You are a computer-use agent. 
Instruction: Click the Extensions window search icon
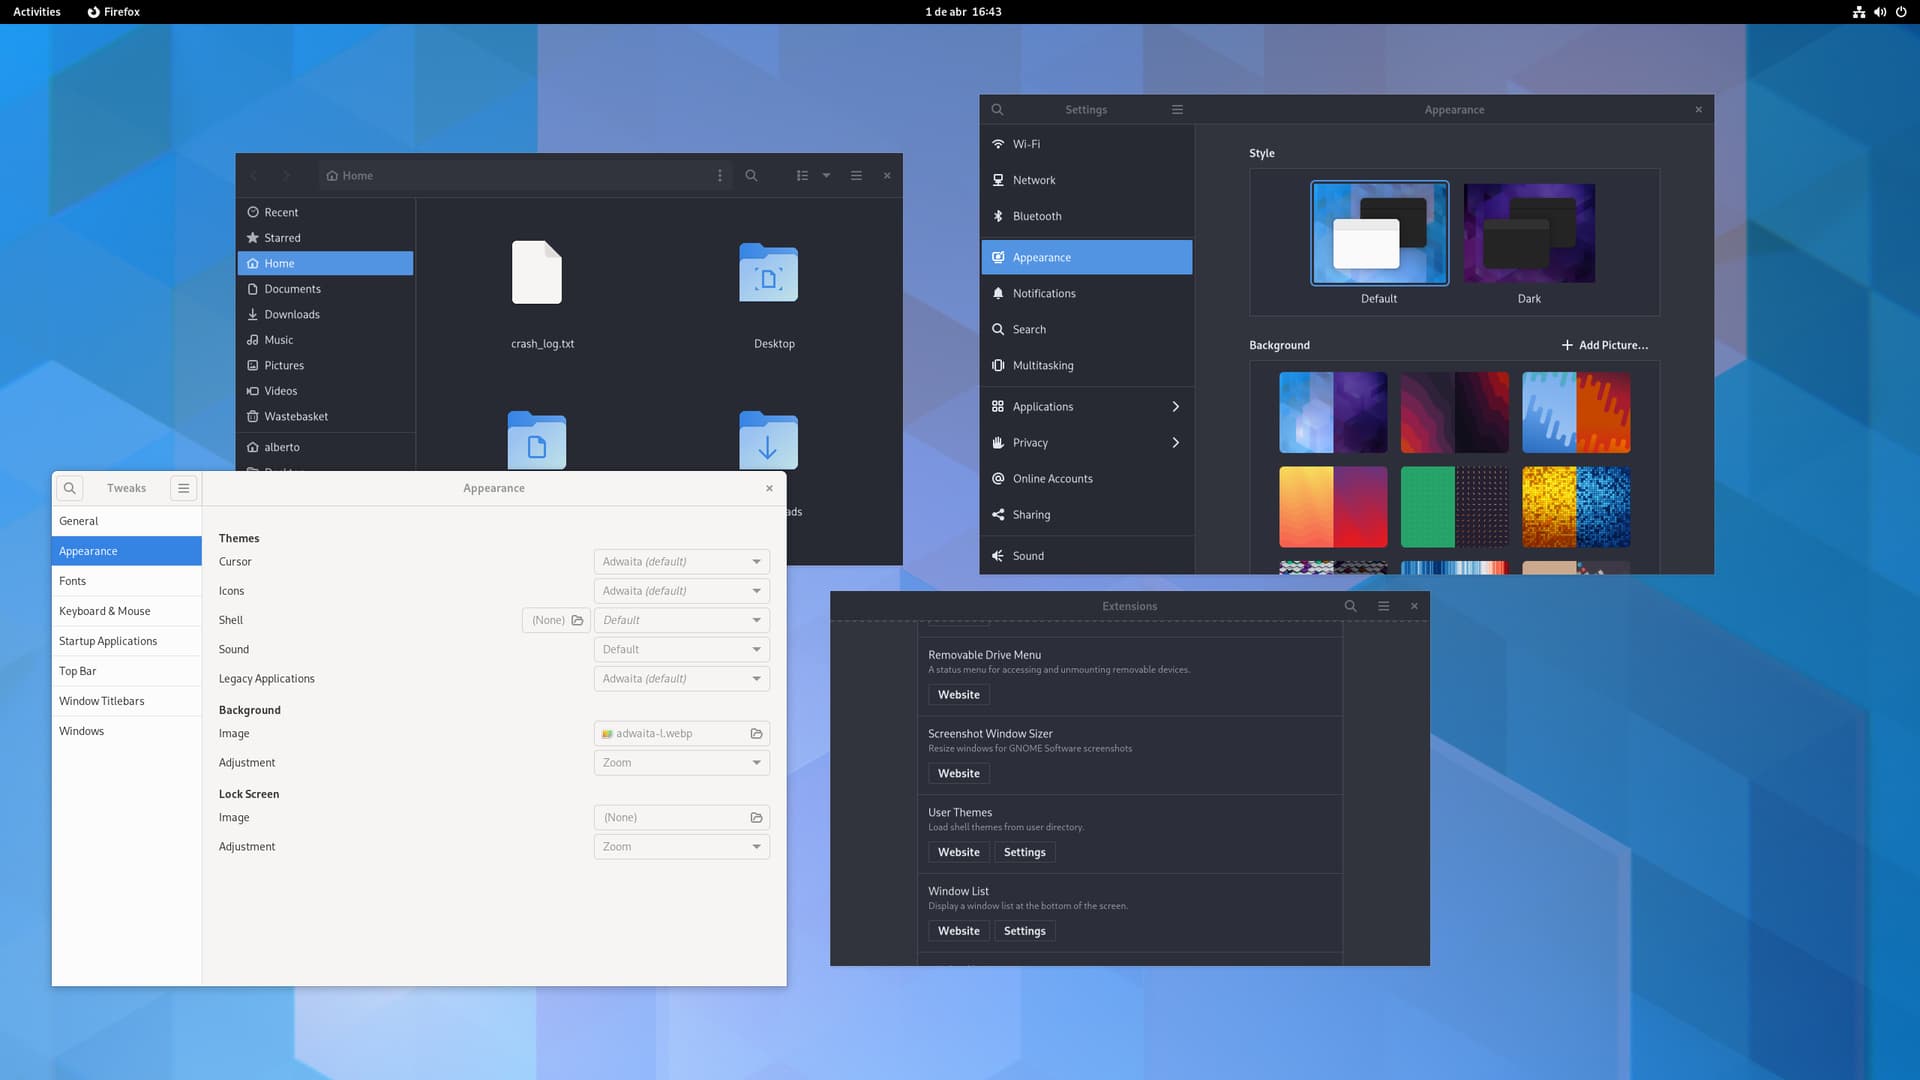1350,606
